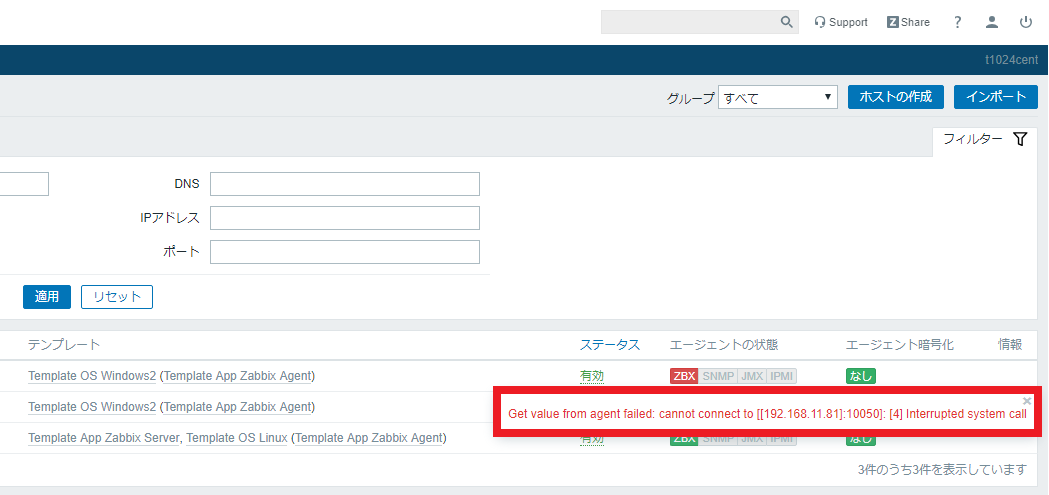
Task: Click the エージェントの状態 column header
Action: (724, 345)
